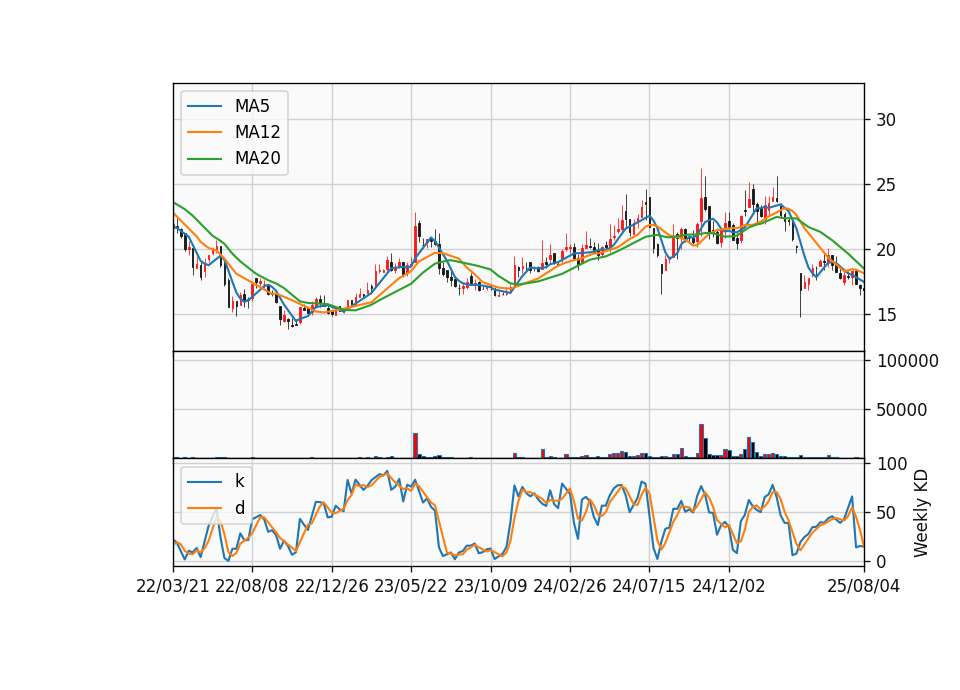Click the orange MA12 legend line
This screenshot has width=960, height=690.
click(204, 132)
